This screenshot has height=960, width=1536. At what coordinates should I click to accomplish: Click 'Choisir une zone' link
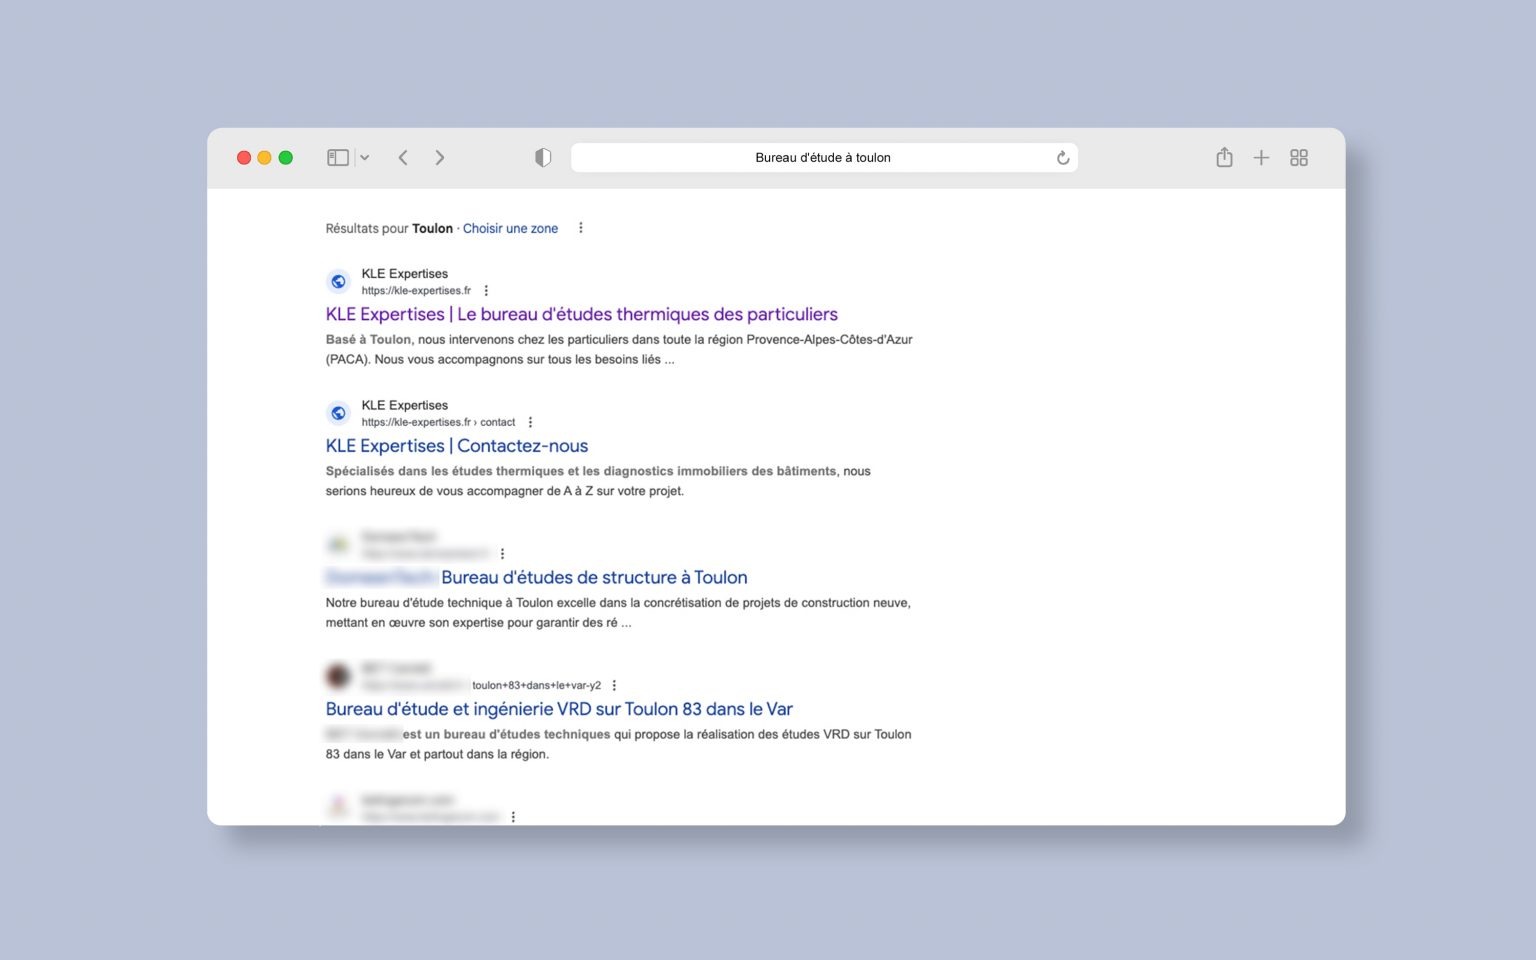pos(510,229)
